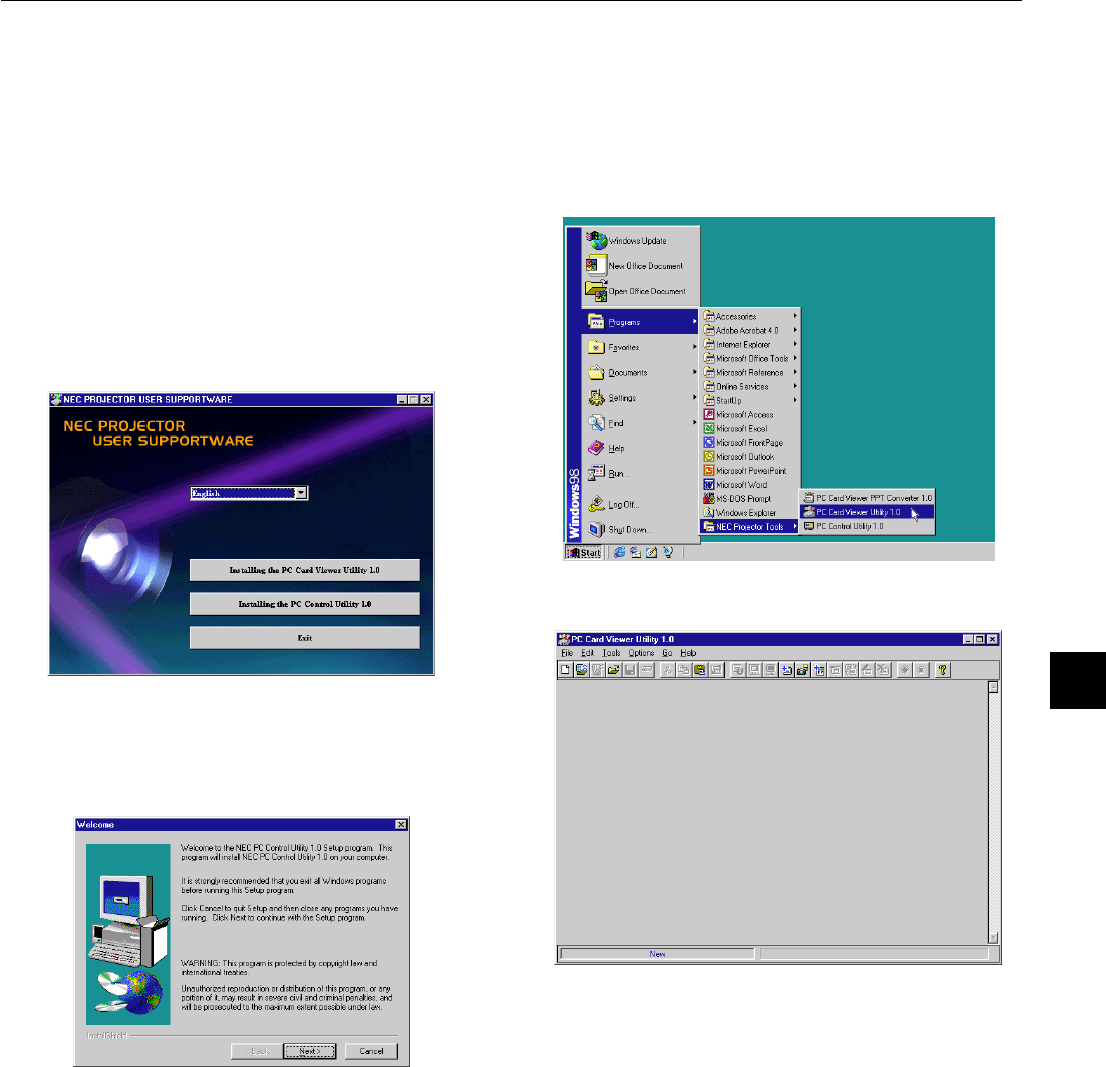This screenshot has width=1106, height=1067.
Task: Open the StartUp folder in Programs
Action: (x=750, y=401)
